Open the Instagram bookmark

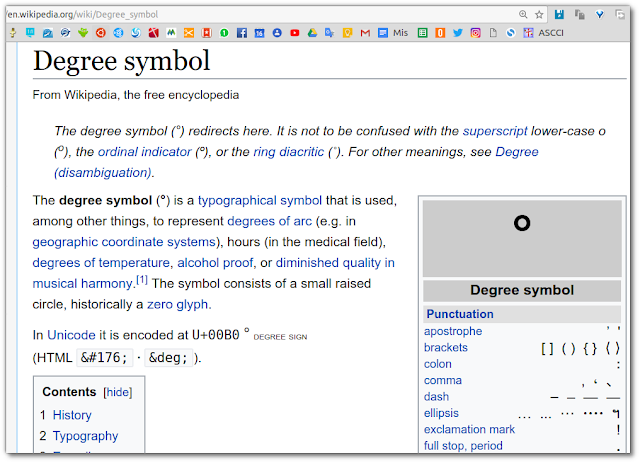(x=476, y=33)
